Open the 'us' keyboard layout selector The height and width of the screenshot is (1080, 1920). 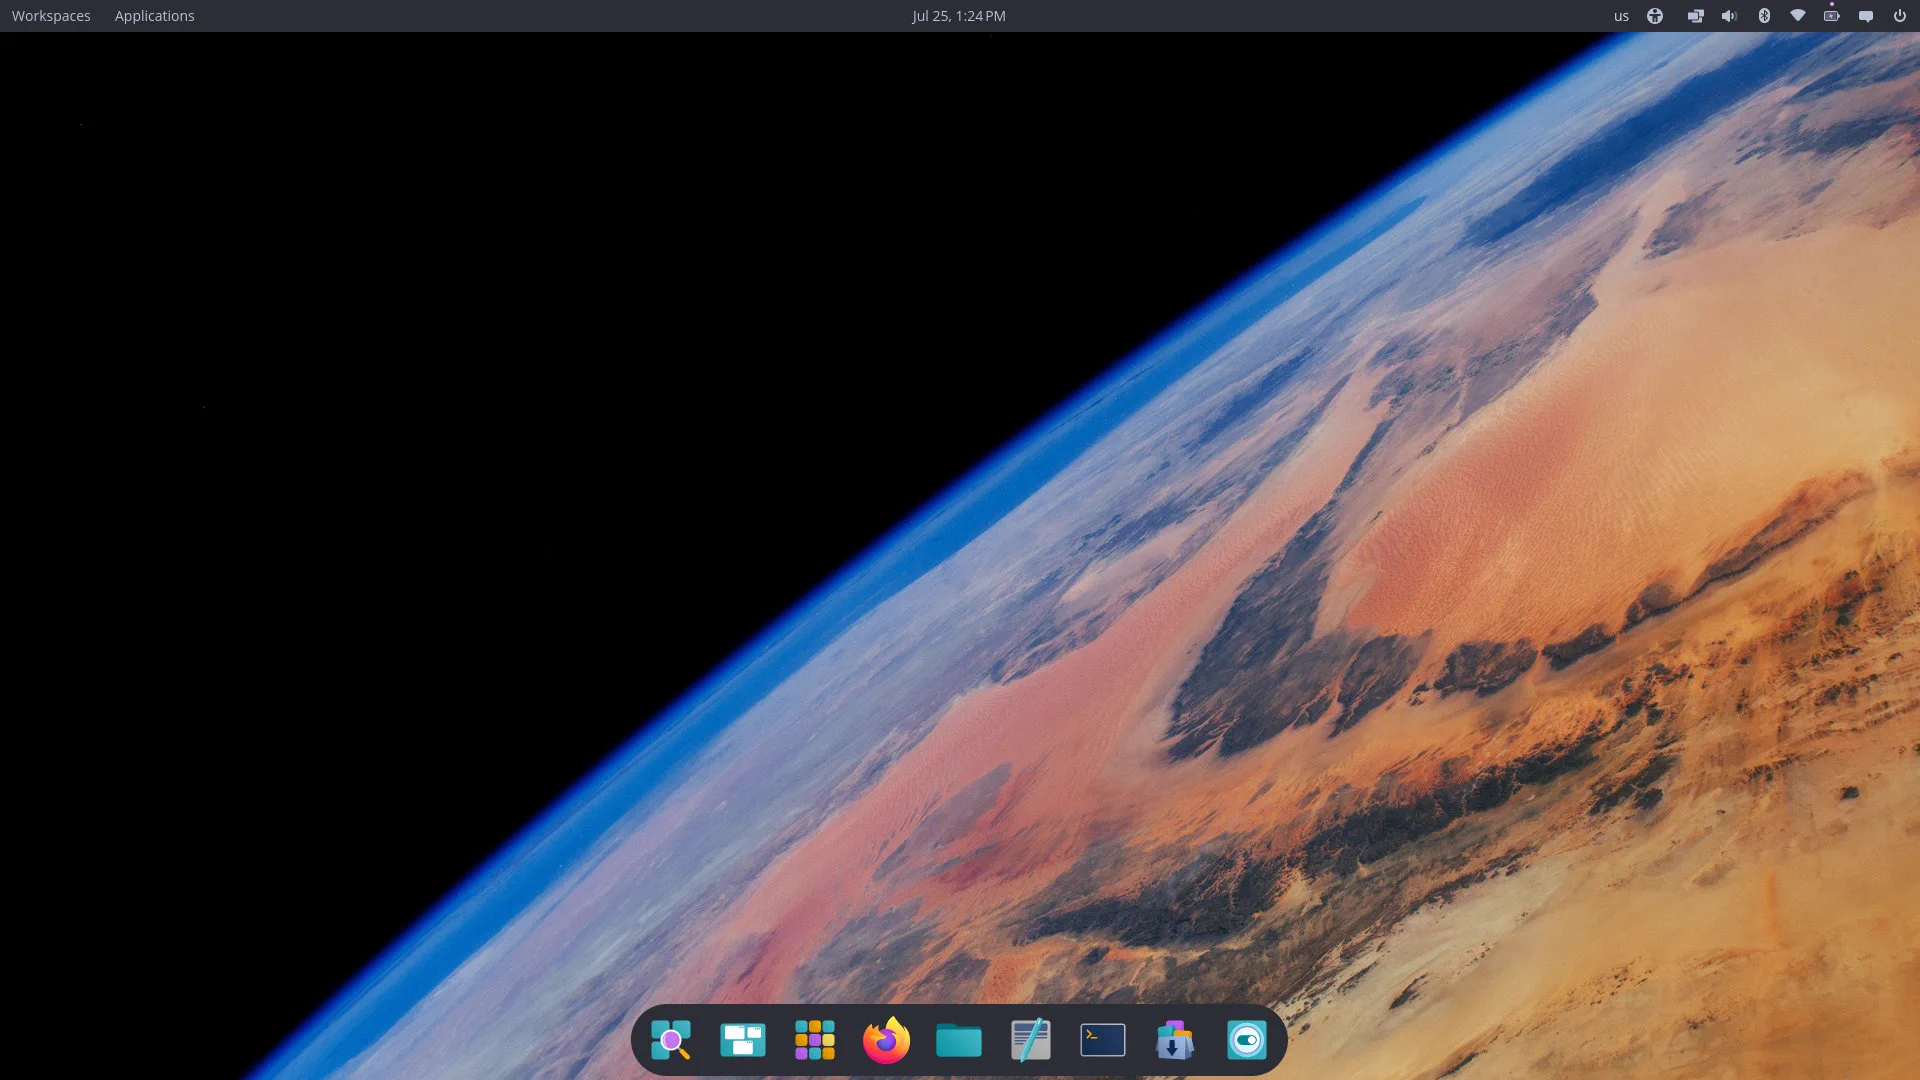coord(1621,16)
